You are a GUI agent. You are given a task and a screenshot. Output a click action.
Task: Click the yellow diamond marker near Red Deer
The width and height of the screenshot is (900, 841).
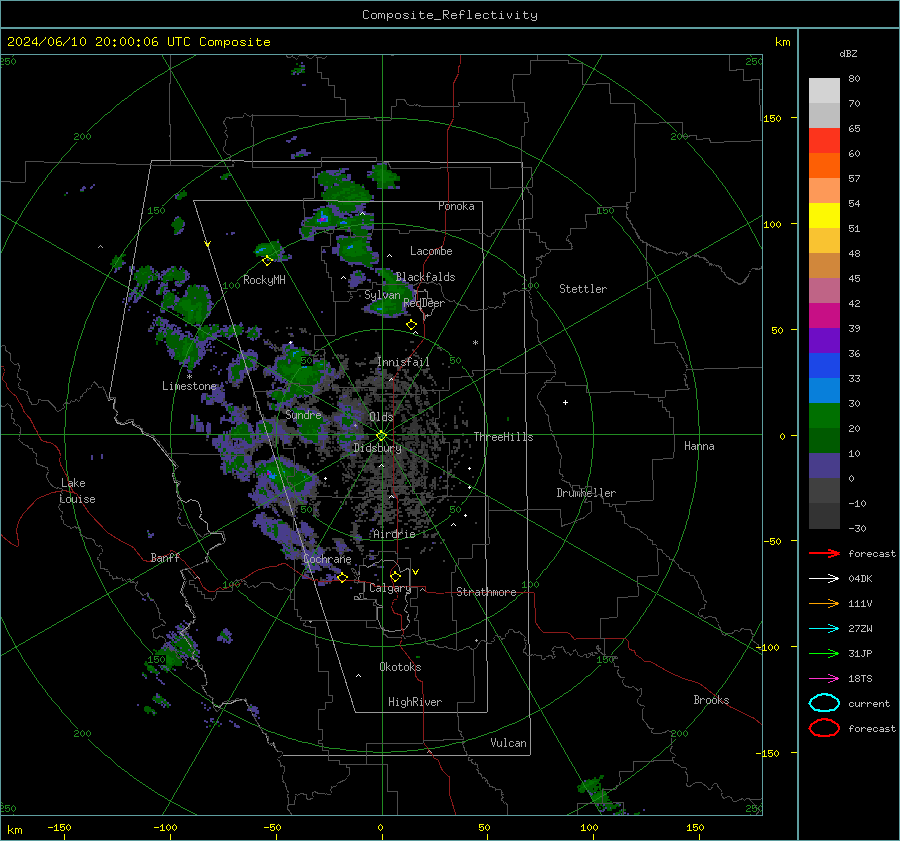point(412,325)
